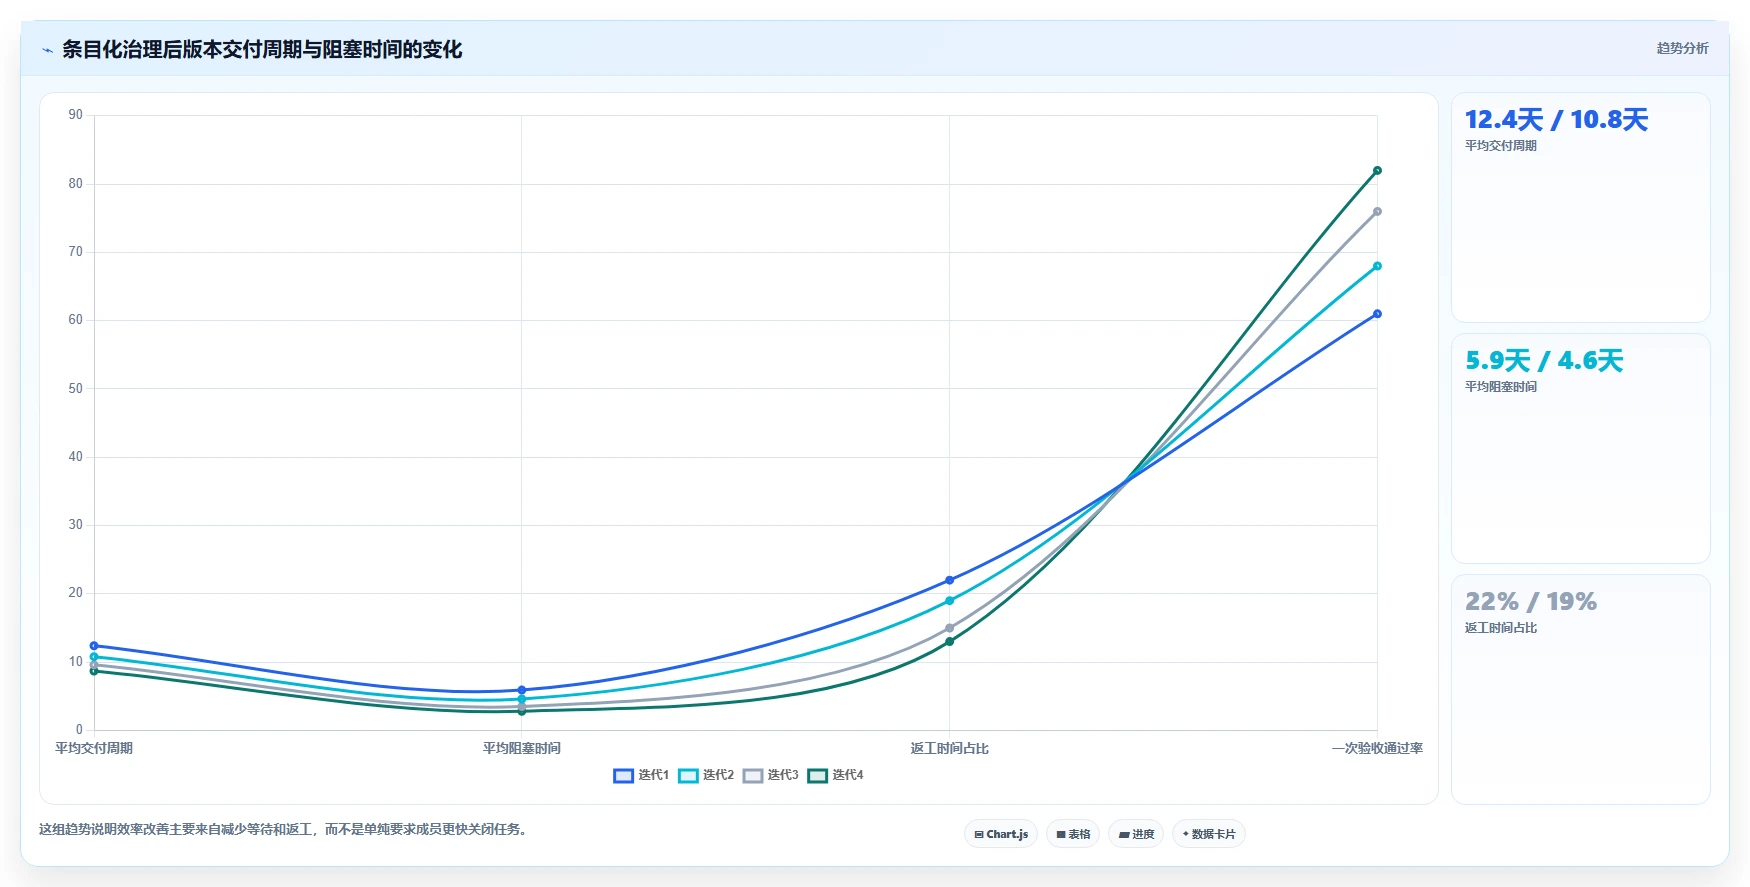Image resolution: width=1750 pixels, height=887 pixels.
Task: Click the 5.9天 / 4.6天 value
Action: point(1544,361)
